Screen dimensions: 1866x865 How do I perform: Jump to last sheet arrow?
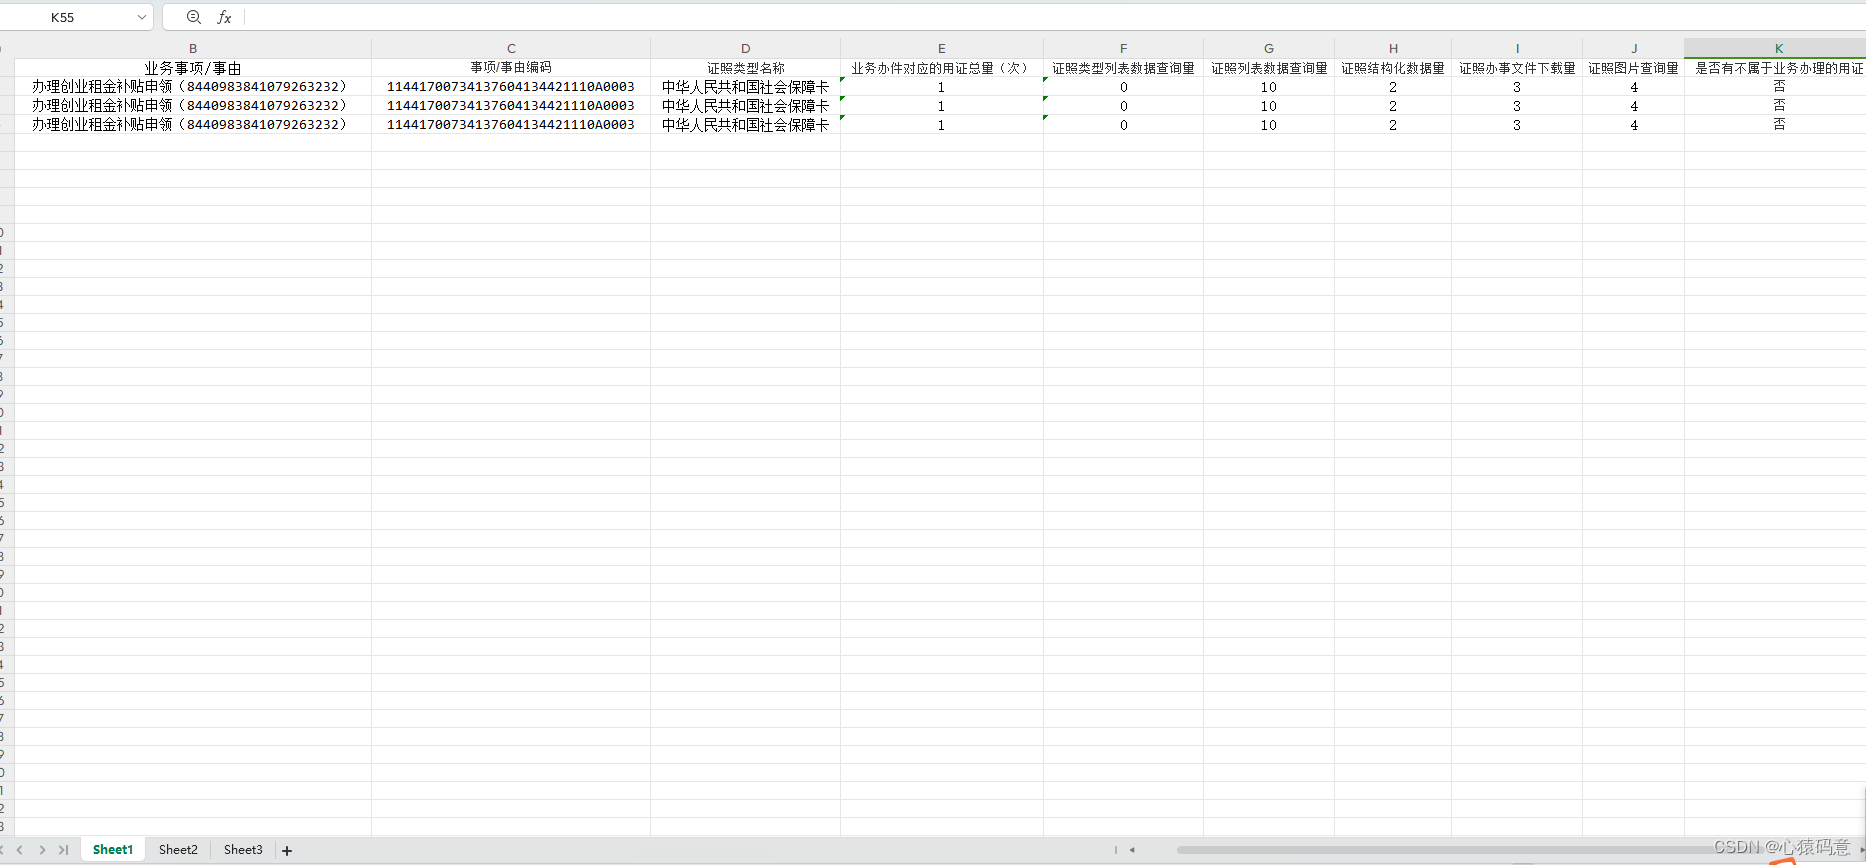63,850
